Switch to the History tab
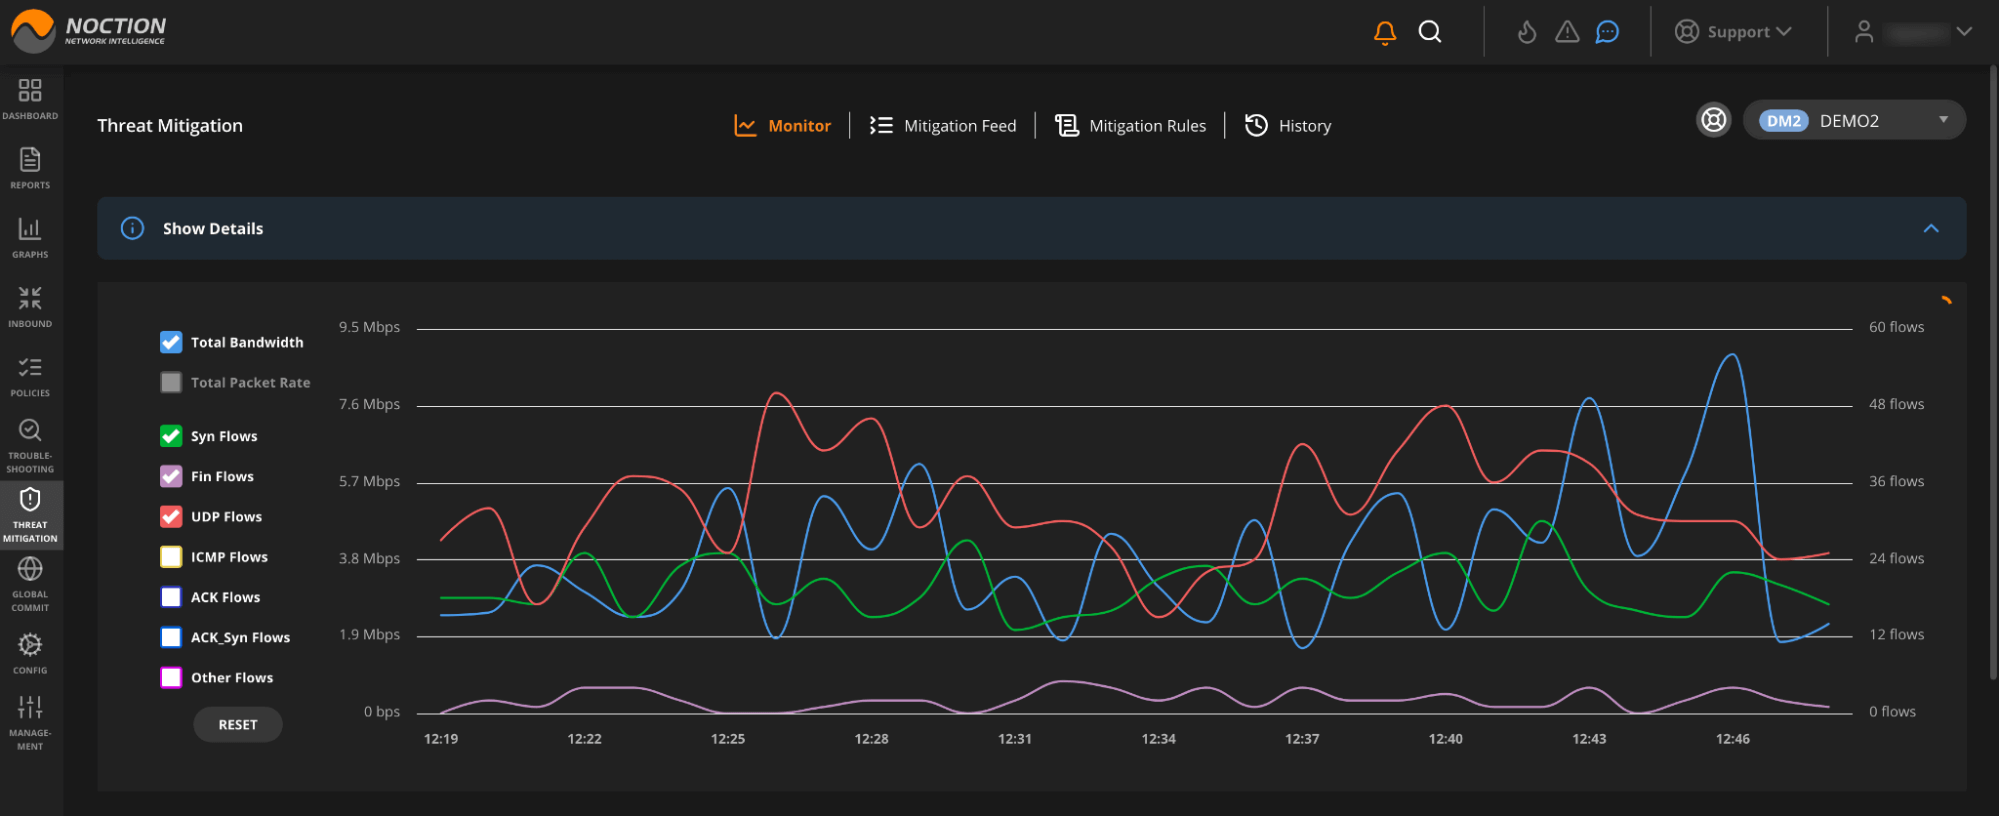Image resolution: width=1999 pixels, height=816 pixels. 1288,125
